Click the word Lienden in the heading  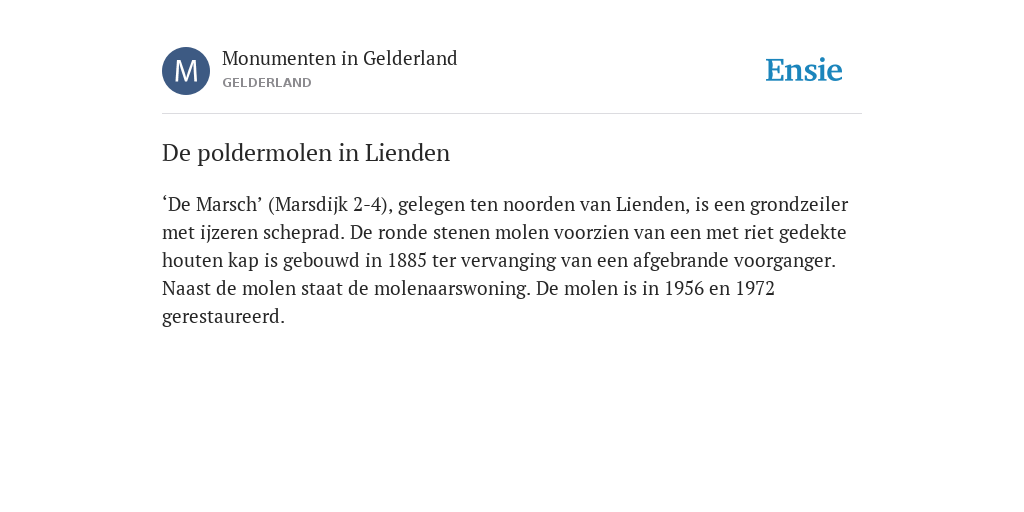click(x=407, y=153)
